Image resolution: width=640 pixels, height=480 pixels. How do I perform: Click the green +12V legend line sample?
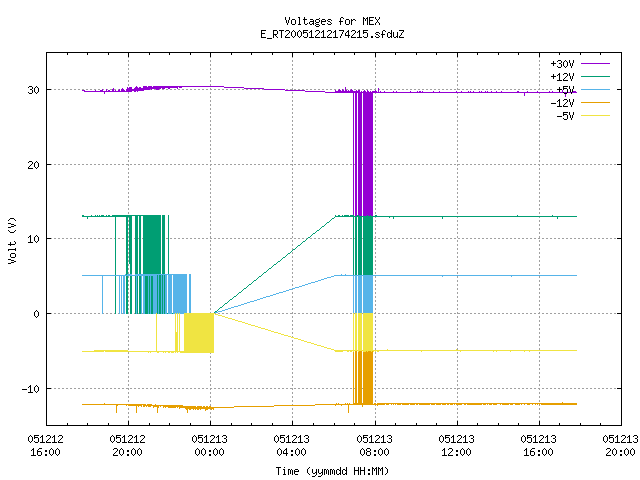pyautogui.click(x=595, y=76)
